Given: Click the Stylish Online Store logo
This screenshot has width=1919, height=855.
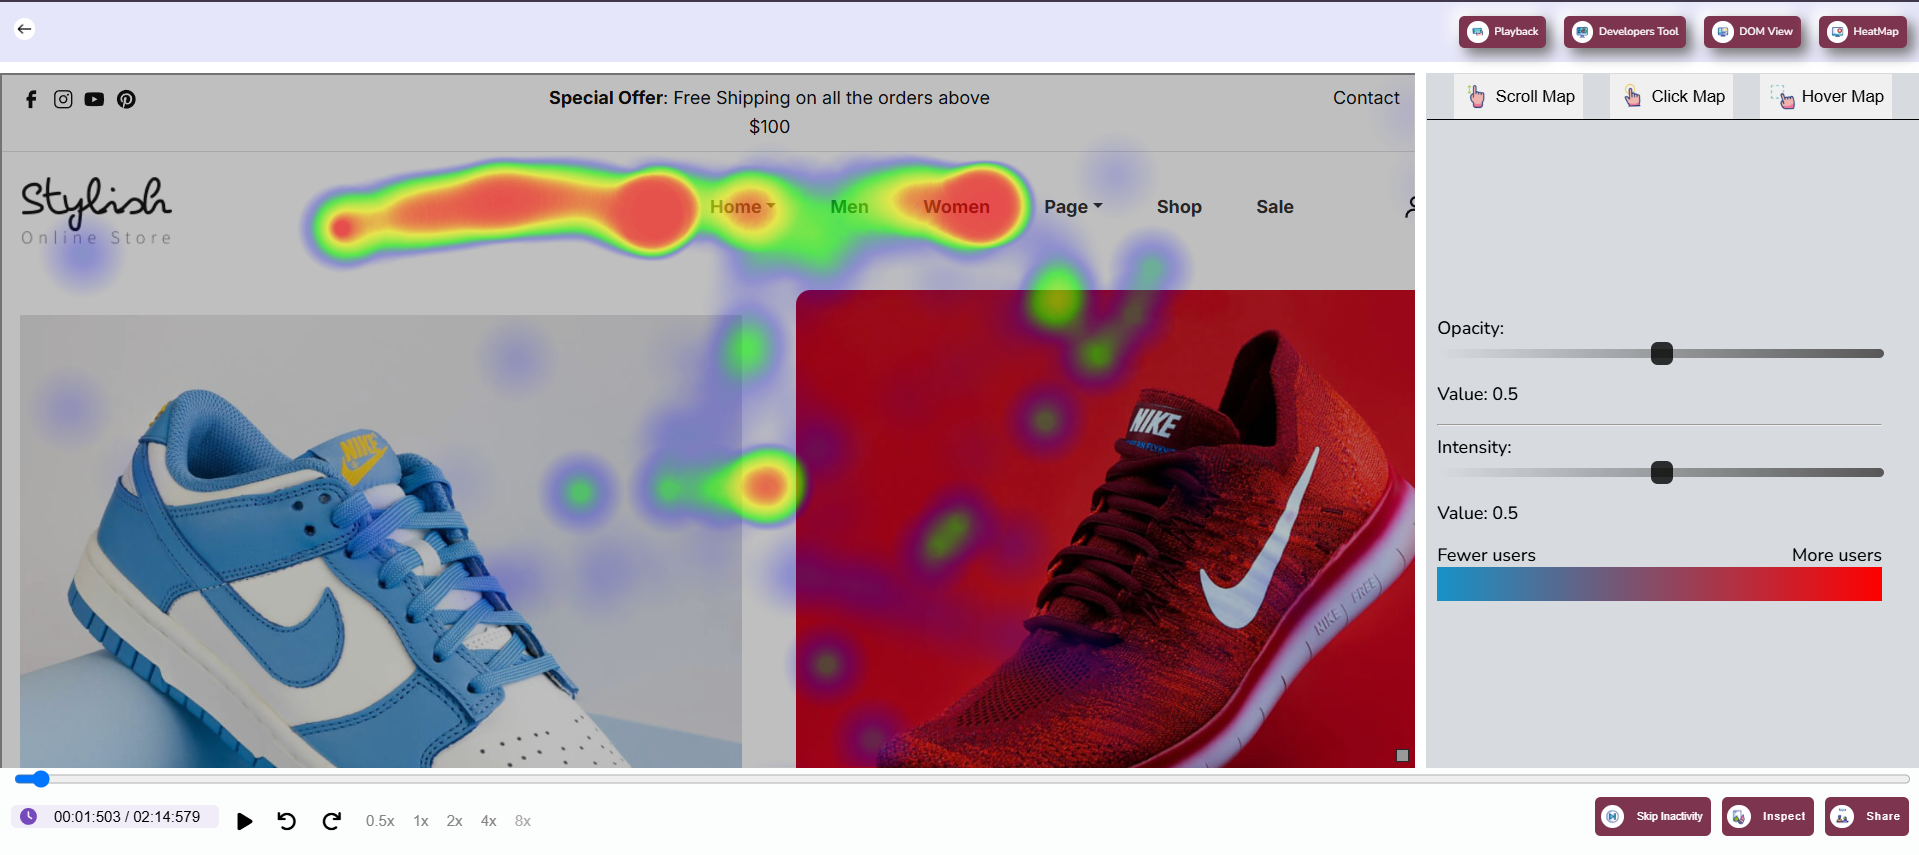Looking at the screenshot, I should point(97,211).
